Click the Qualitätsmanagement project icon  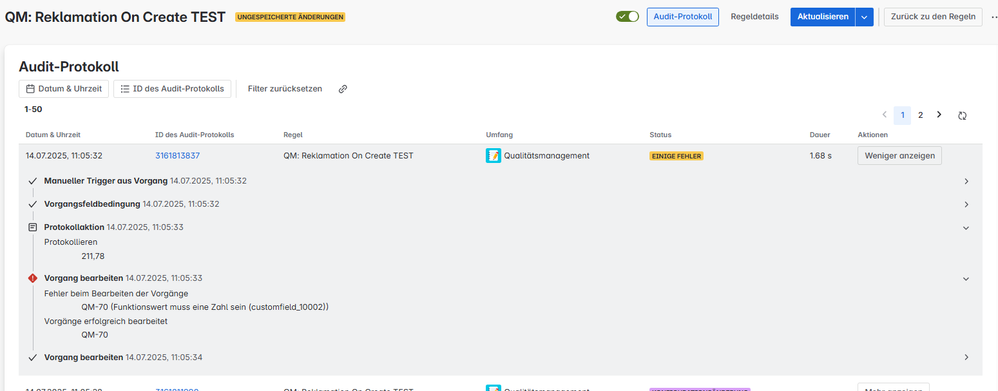pyautogui.click(x=493, y=155)
